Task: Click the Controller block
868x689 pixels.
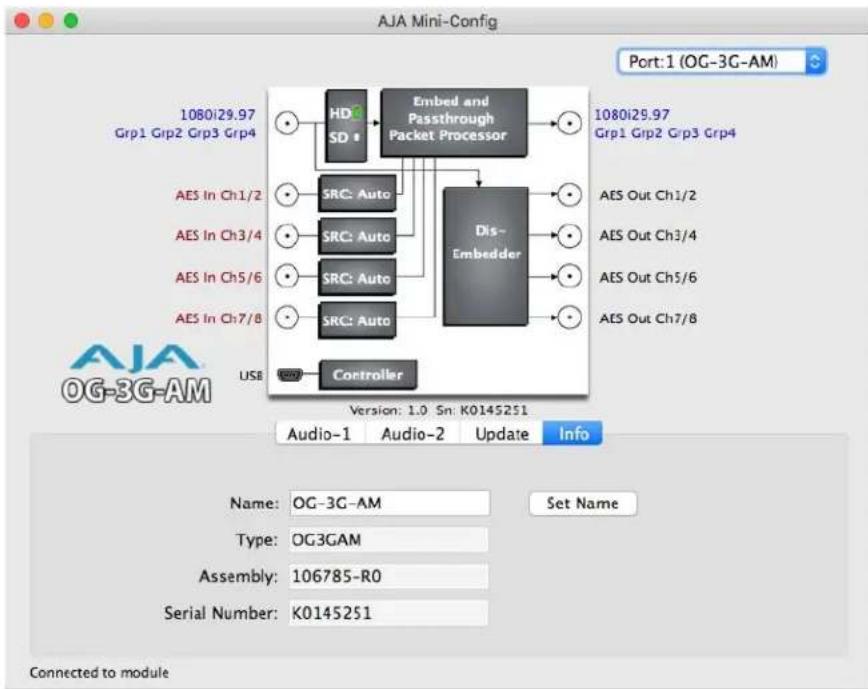Action: point(368,375)
